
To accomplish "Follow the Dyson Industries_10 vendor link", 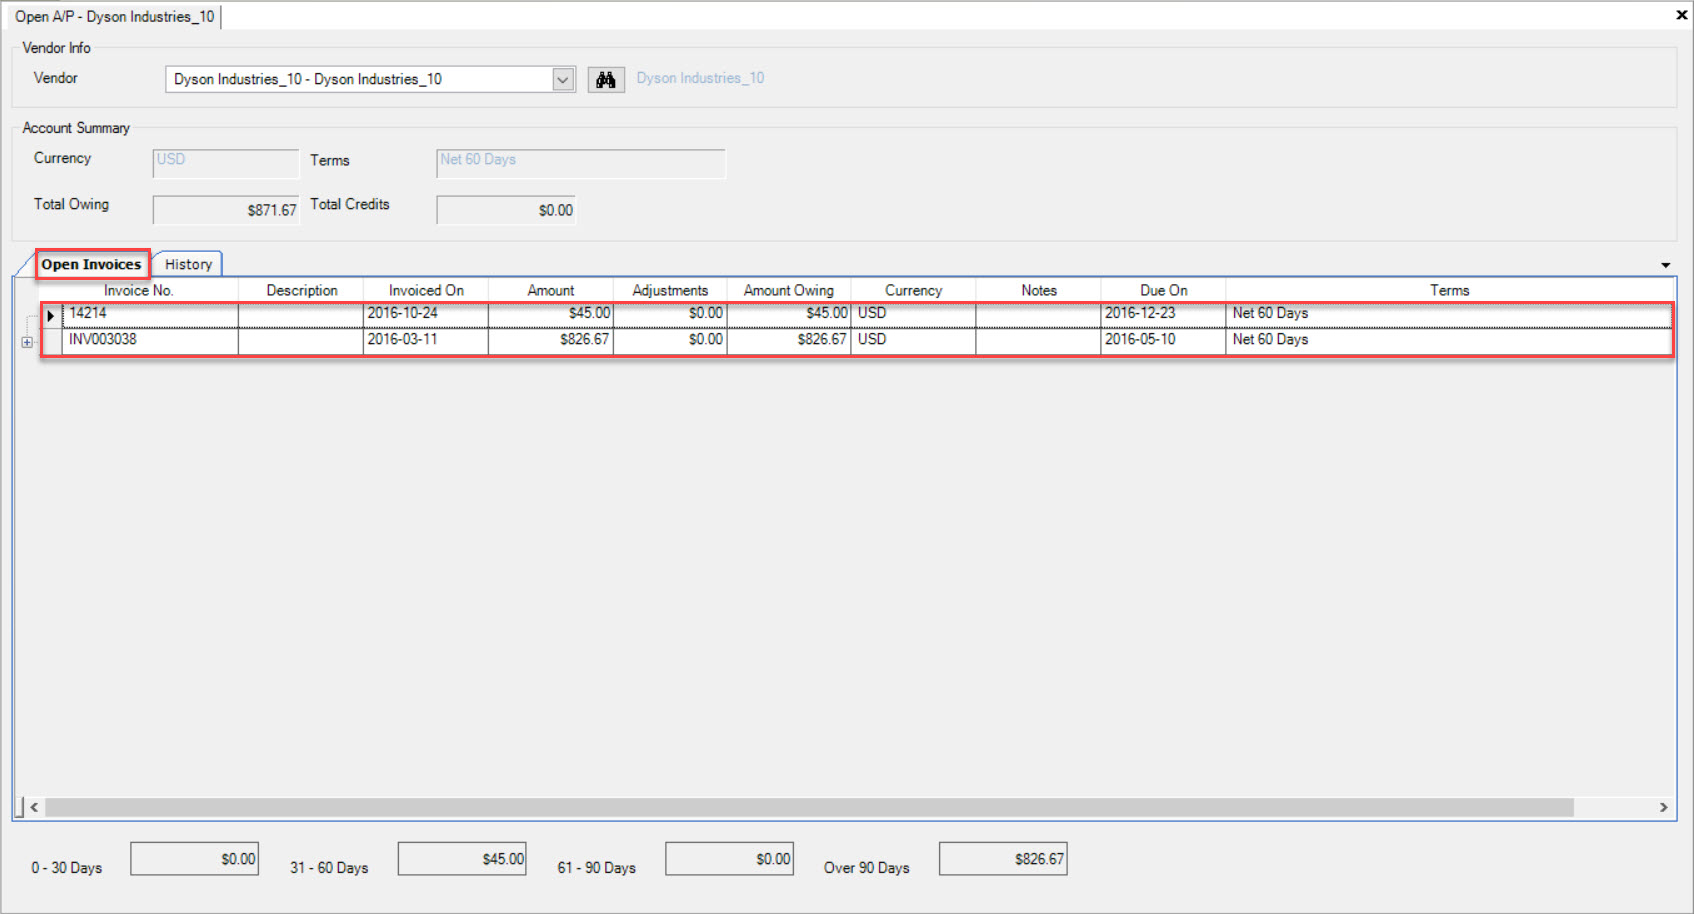I will point(700,78).
